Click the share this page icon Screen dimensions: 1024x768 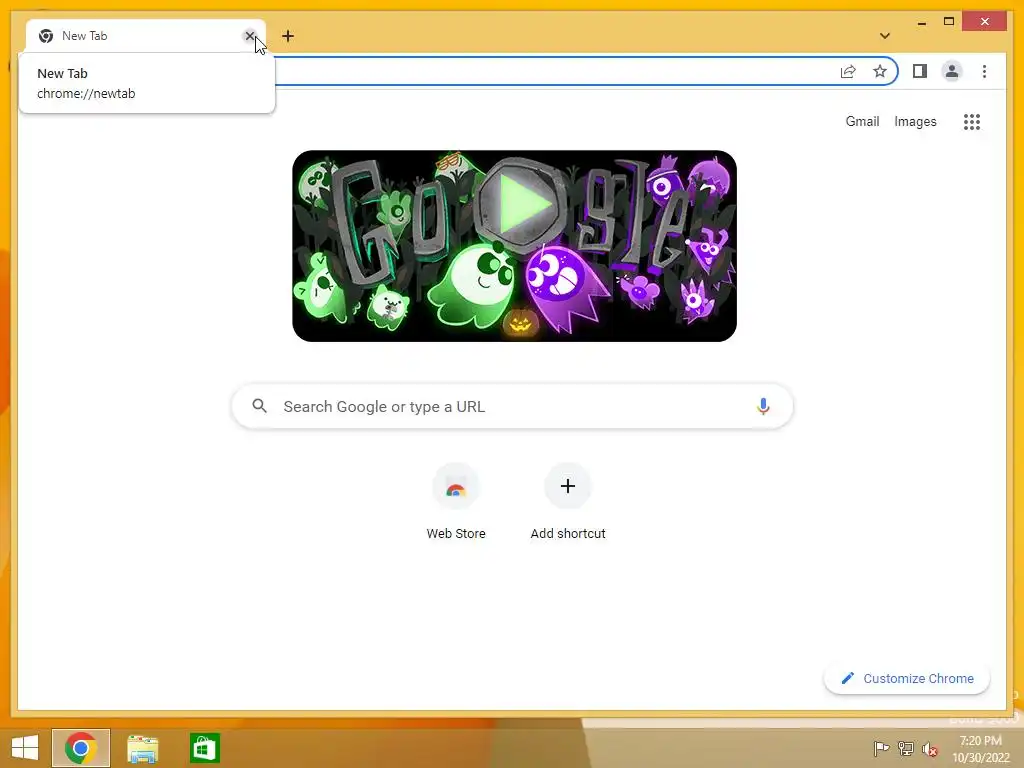point(848,71)
